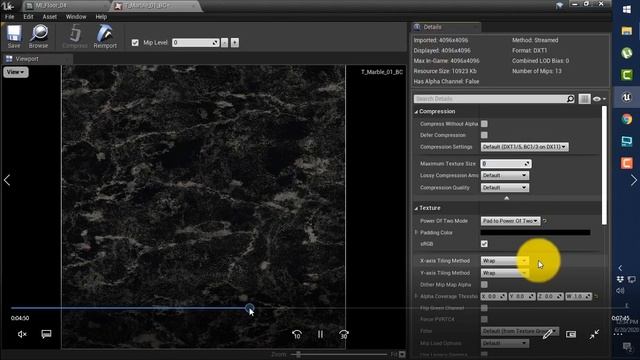
Task: Skip forward 30 seconds in the video
Action: pos(344,335)
